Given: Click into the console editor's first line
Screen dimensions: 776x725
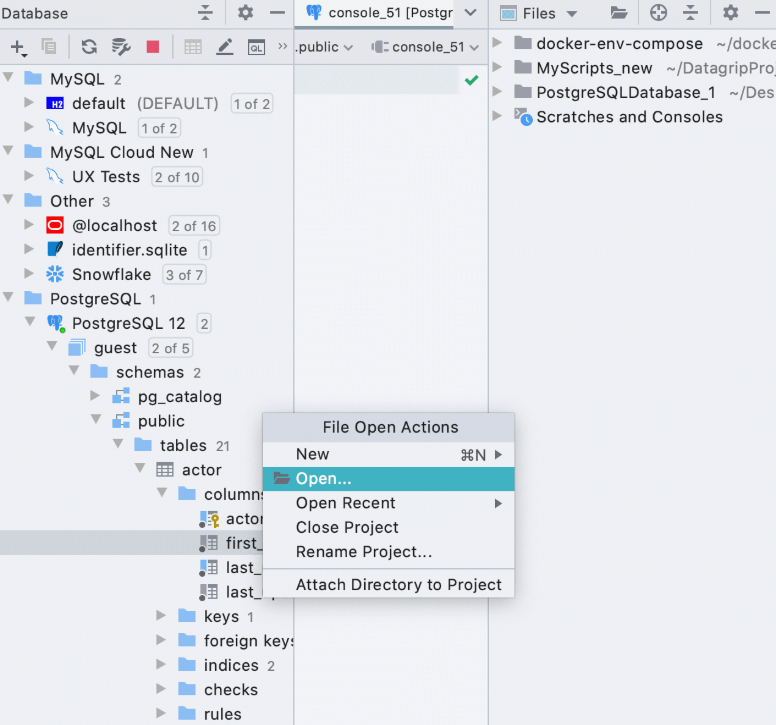Looking at the screenshot, I should pos(376,80).
